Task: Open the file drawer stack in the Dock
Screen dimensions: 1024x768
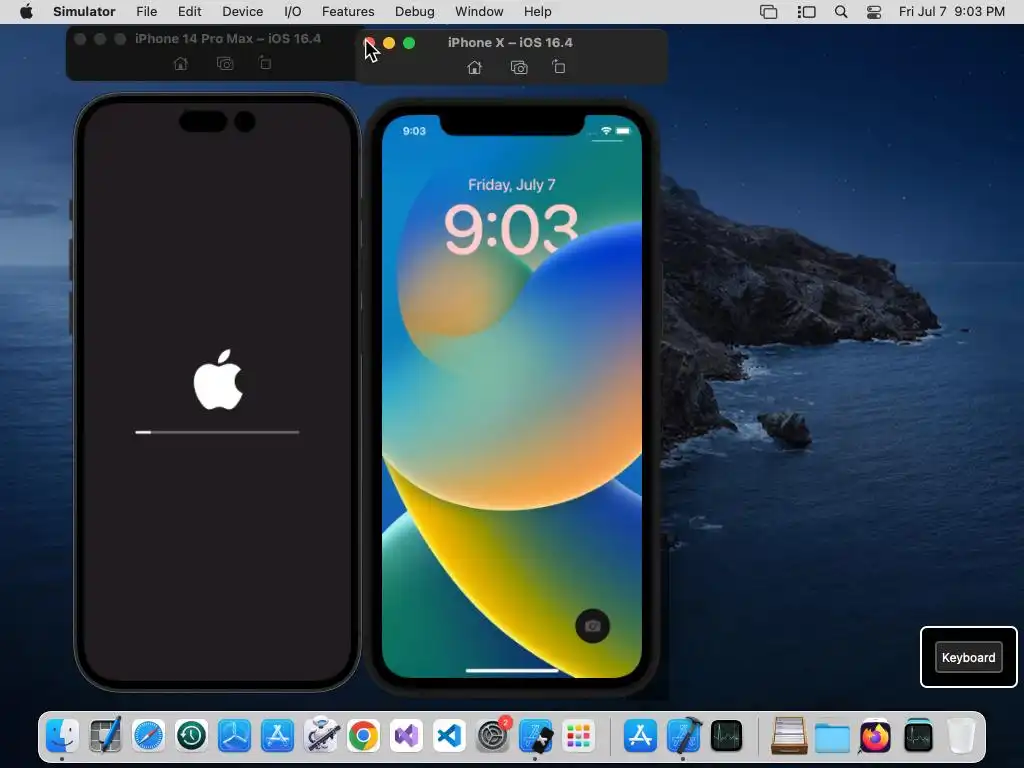Action: tap(789, 736)
